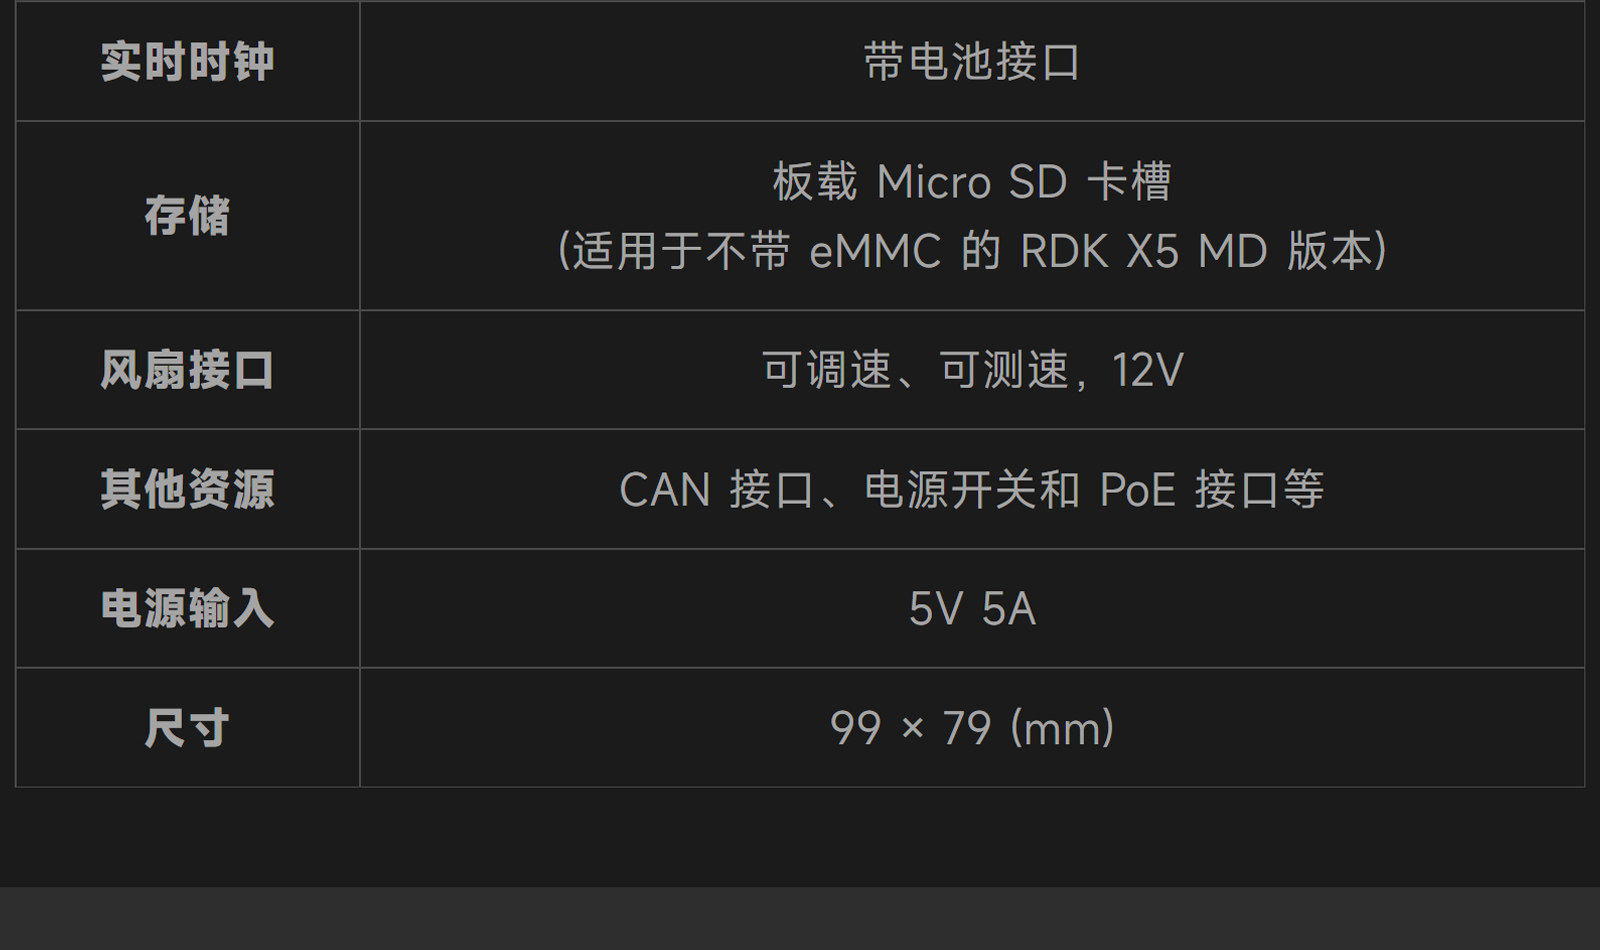Screen dimensions: 1600x950
Task: Select the 99 × 79 (mm) dimension value
Action: click(x=972, y=728)
